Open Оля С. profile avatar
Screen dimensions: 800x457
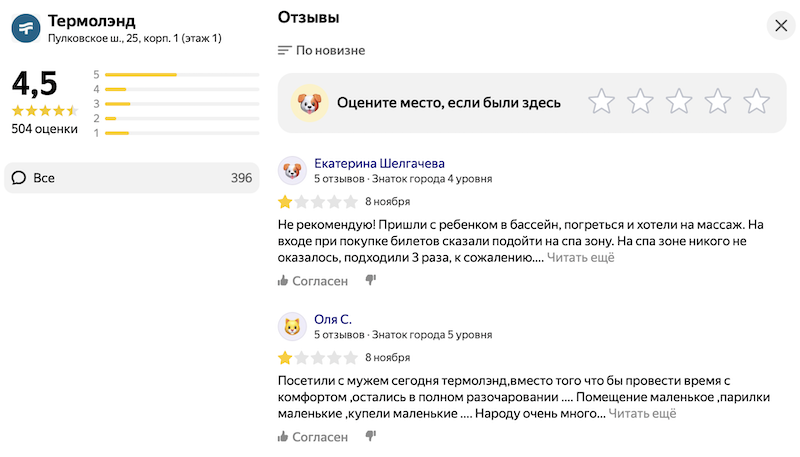click(x=292, y=326)
